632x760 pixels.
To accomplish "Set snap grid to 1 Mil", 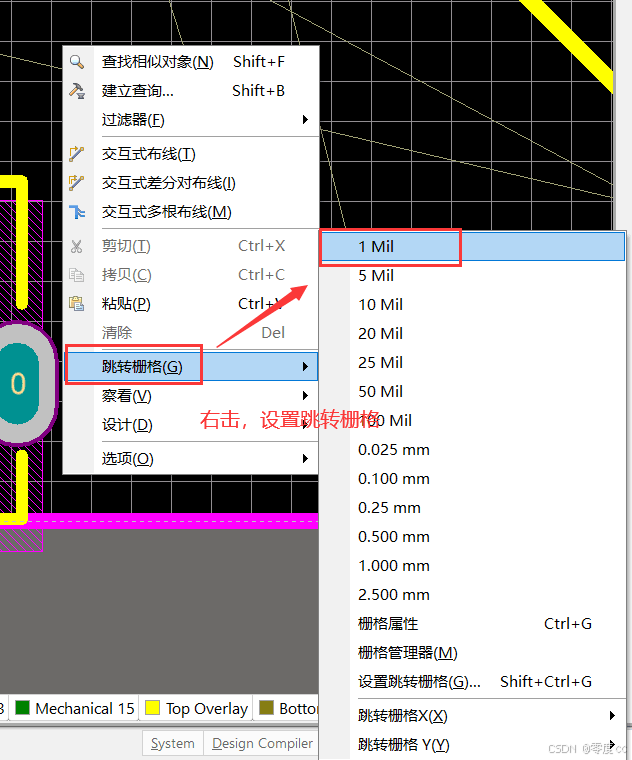I will click(x=473, y=247).
